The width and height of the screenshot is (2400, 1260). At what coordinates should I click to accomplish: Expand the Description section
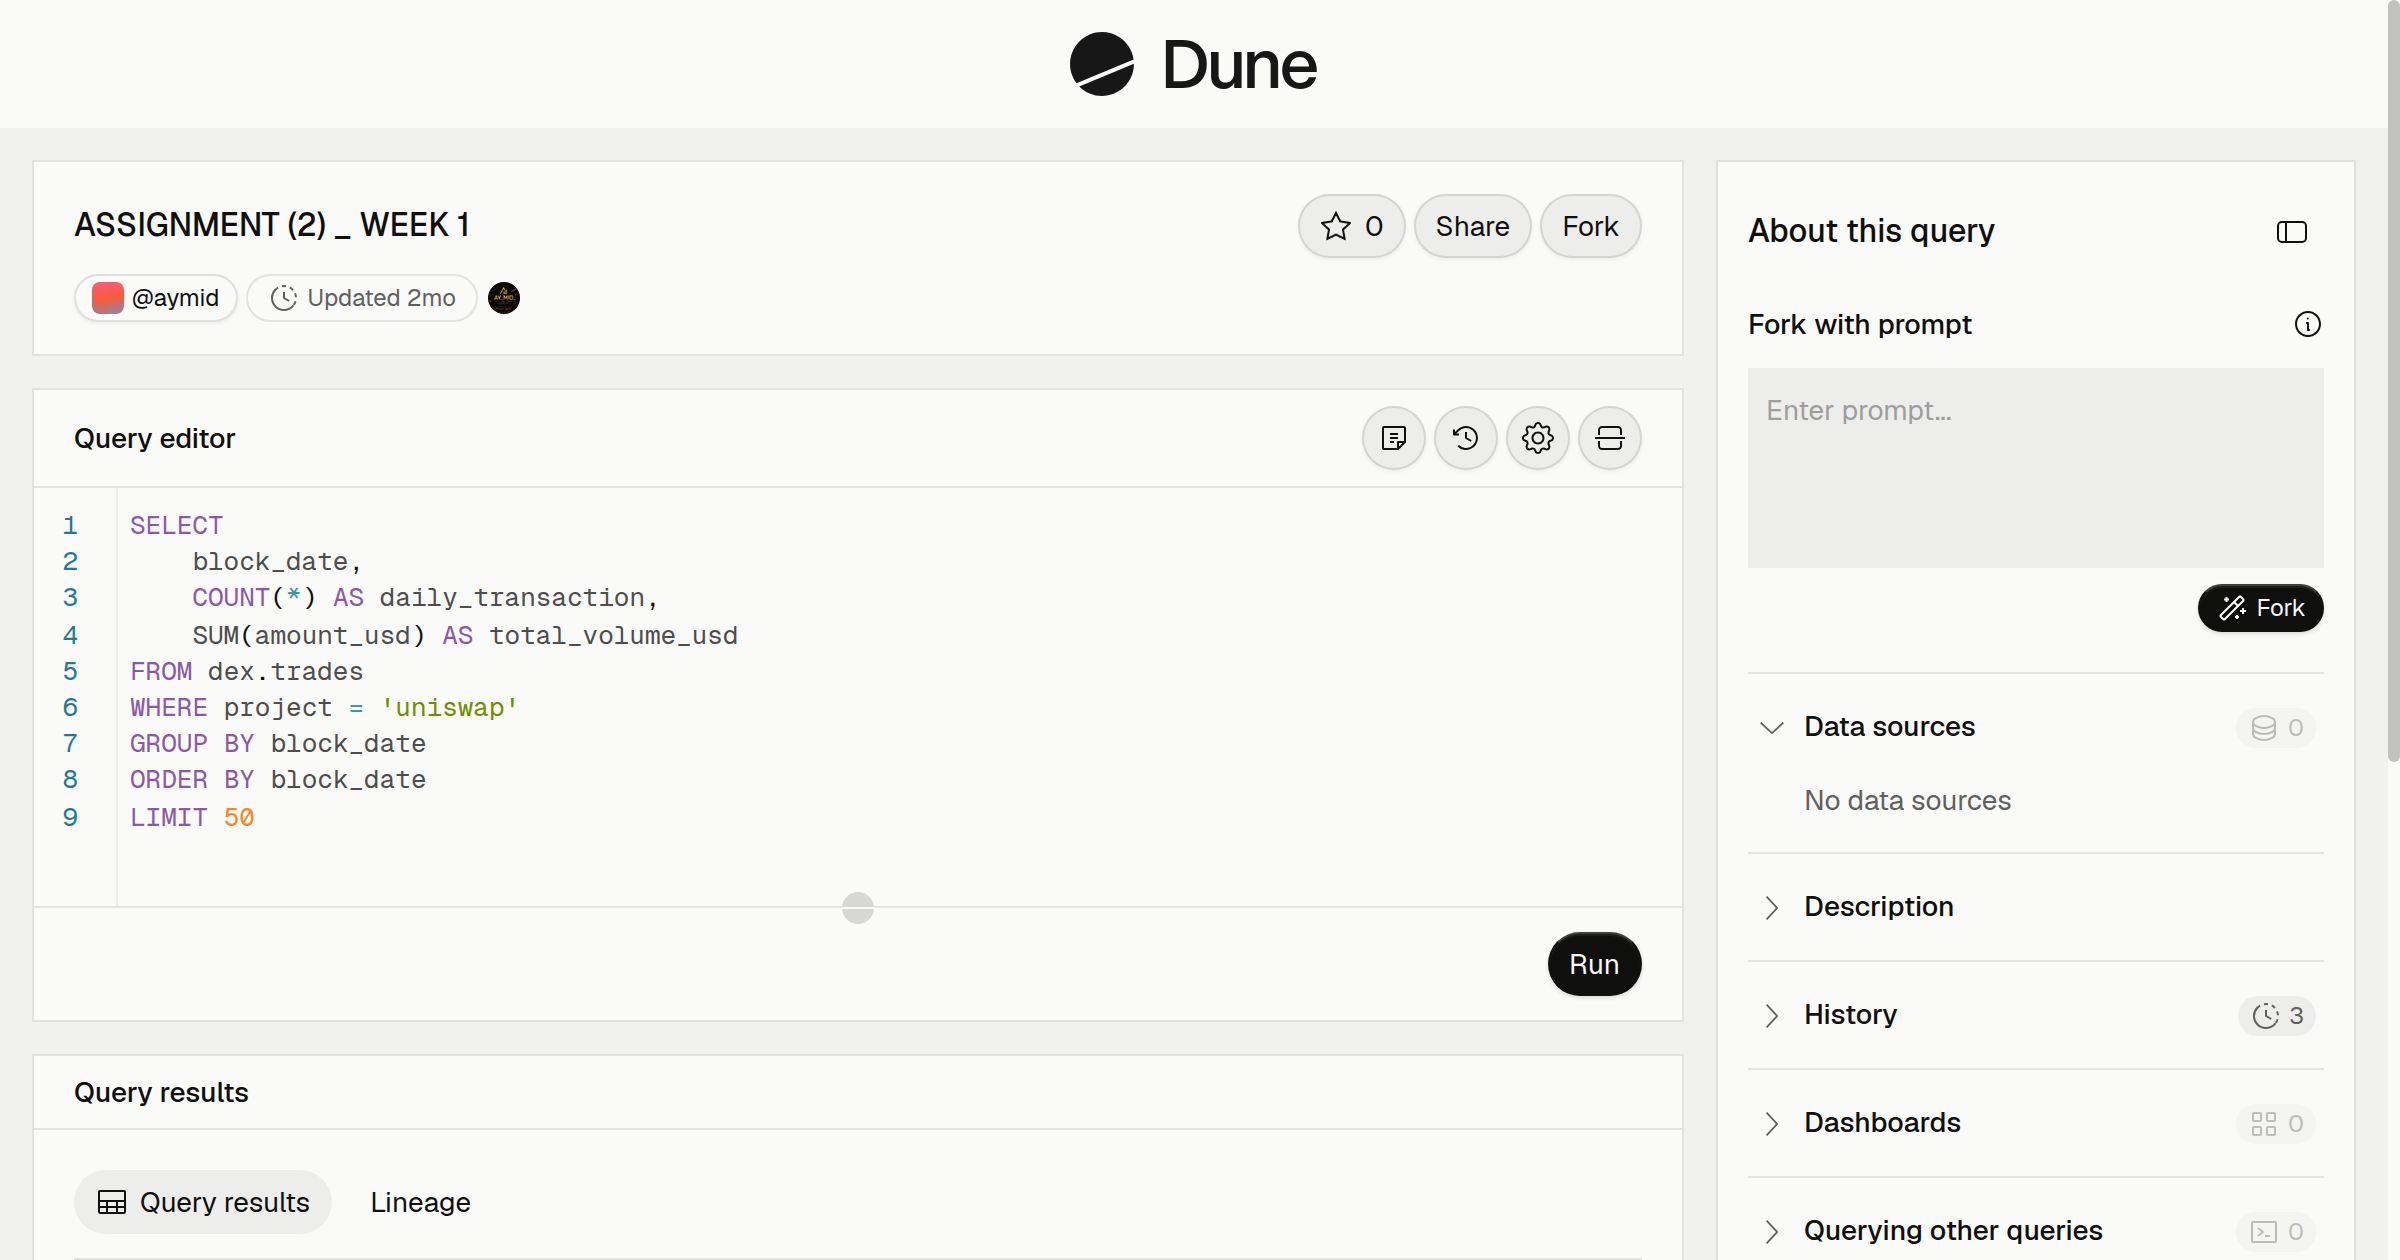coord(1771,907)
